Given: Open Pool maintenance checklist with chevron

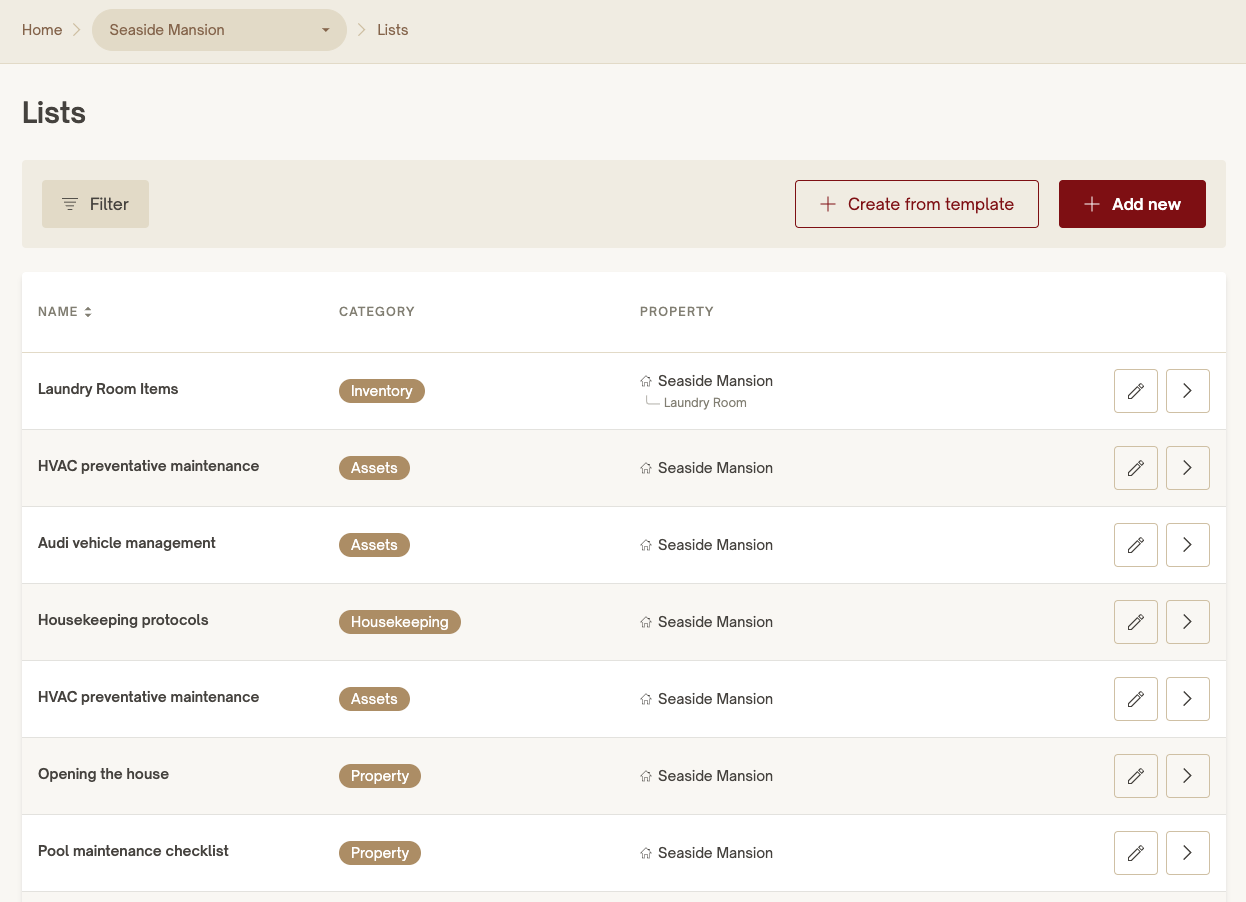Looking at the screenshot, I should point(1187,853).
